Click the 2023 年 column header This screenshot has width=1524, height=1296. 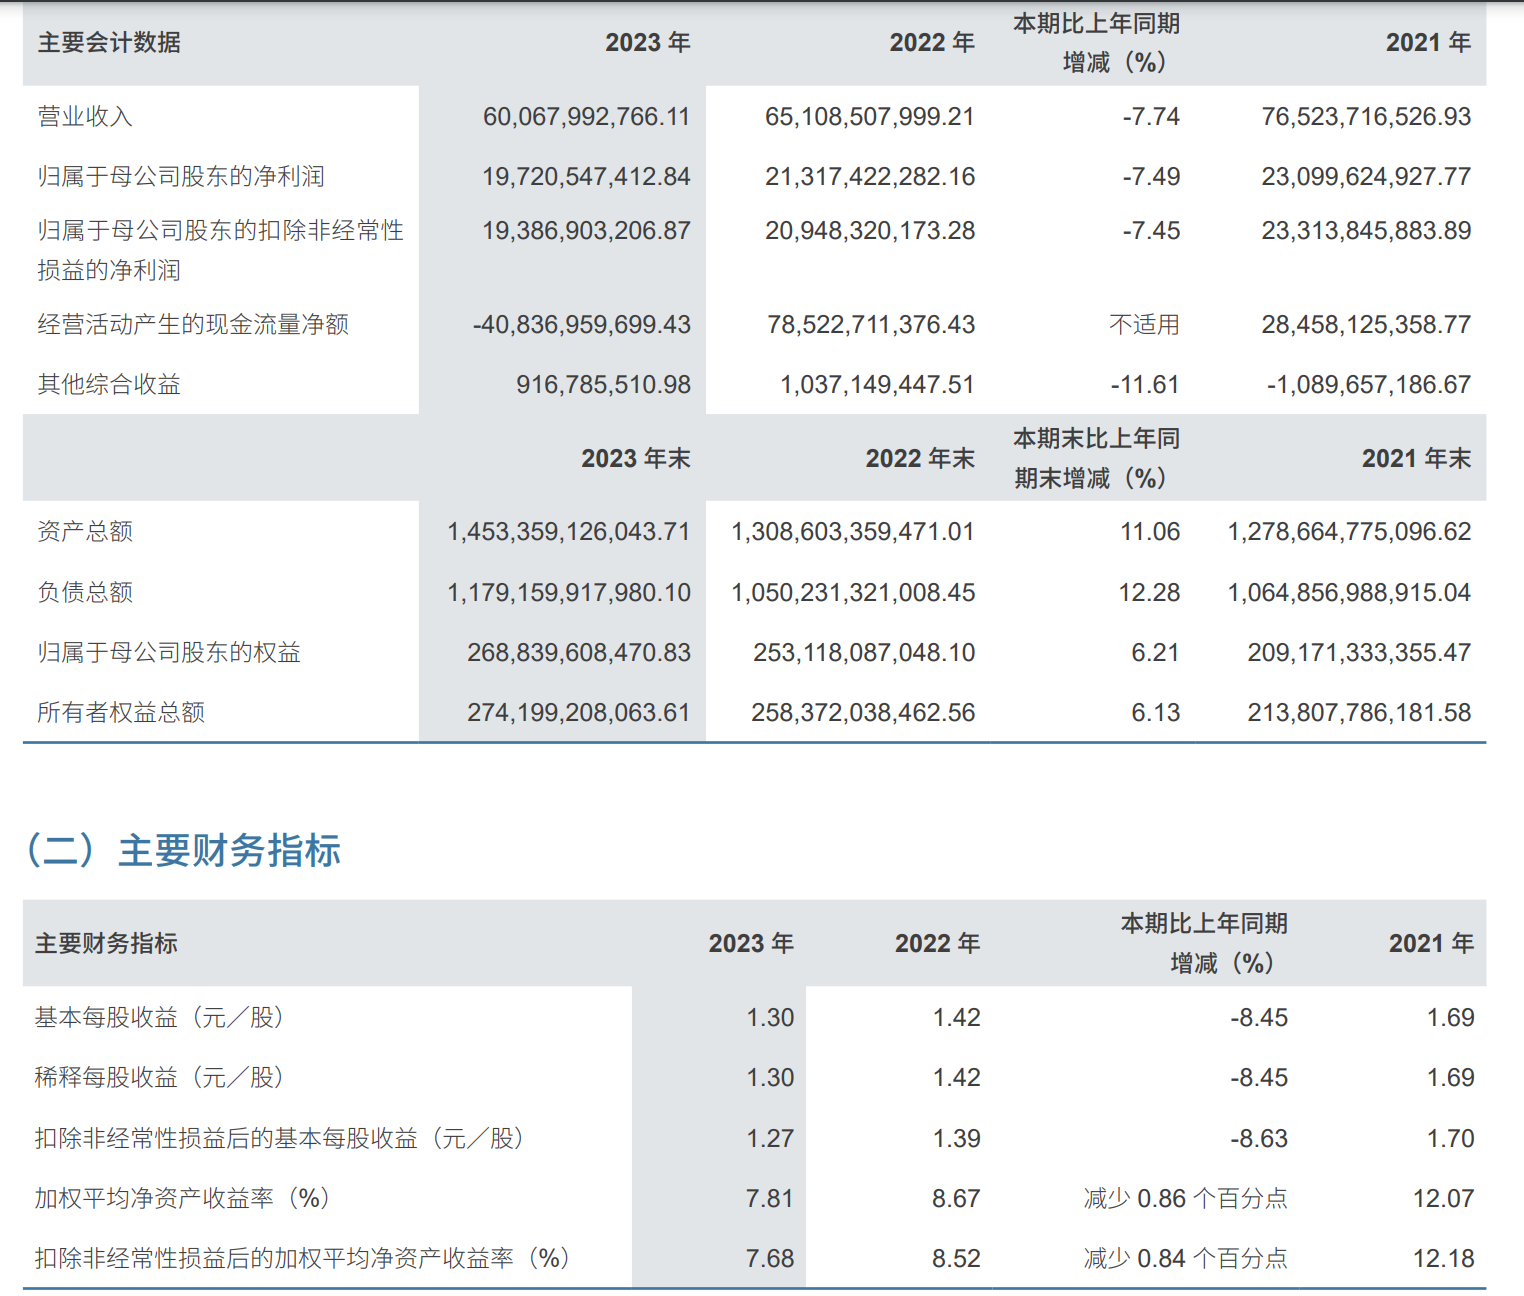click(x=645, y=42)
